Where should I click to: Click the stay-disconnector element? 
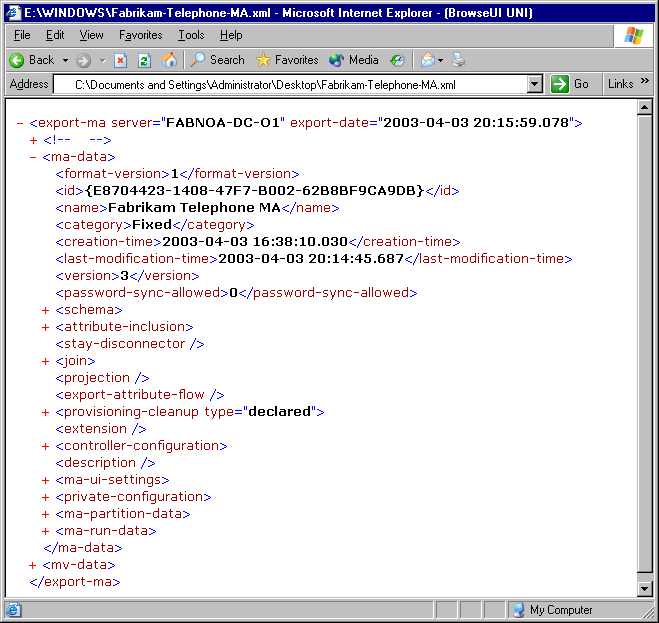130,344
